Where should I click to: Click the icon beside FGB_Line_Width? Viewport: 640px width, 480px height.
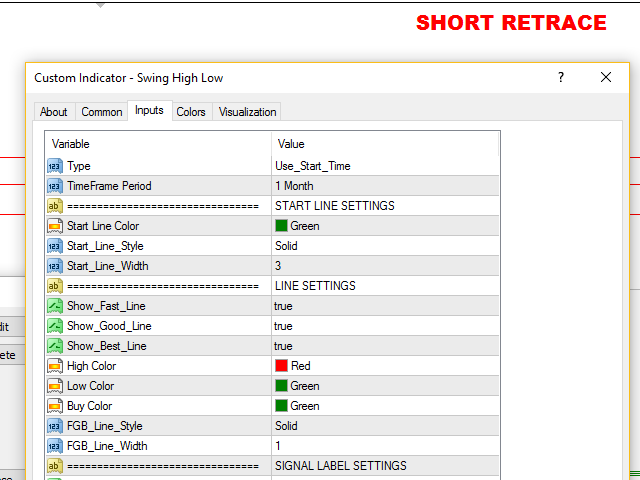point(55,446)
